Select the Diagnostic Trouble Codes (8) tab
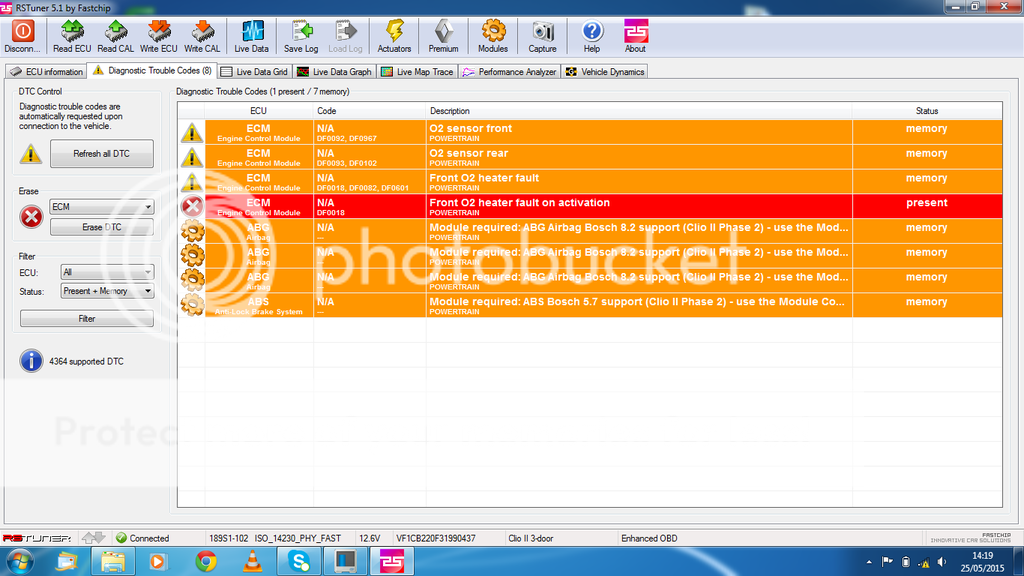This screenshot has width=1024, height=576. coord(152,71)
